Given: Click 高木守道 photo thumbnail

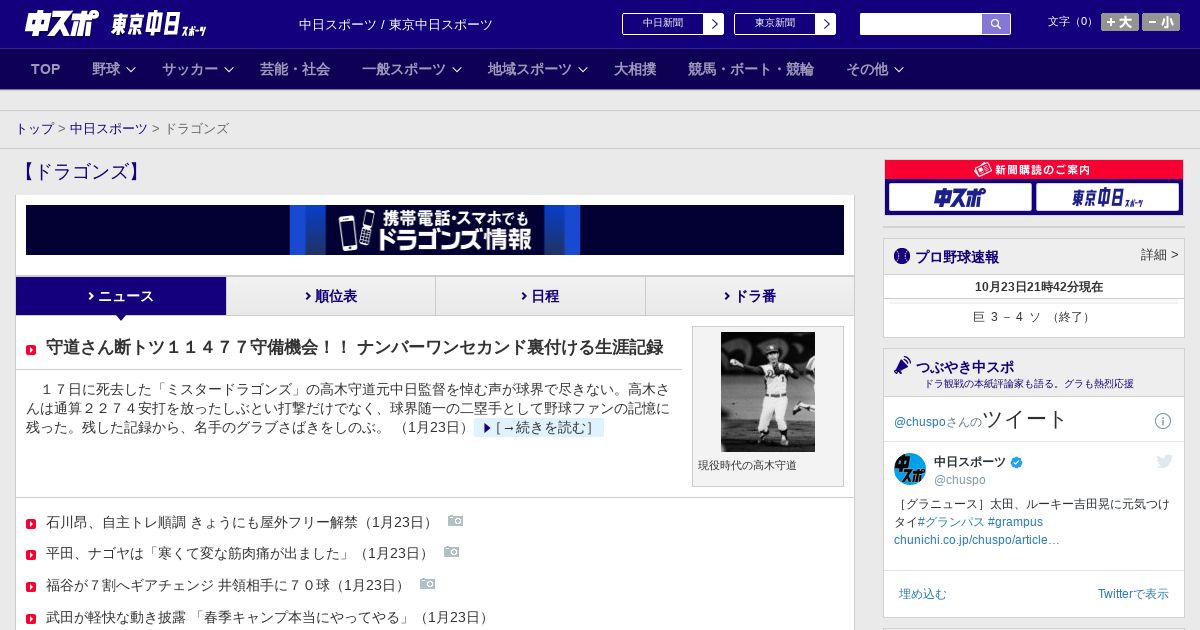Looking at the screenshot, I should (768, 392).
